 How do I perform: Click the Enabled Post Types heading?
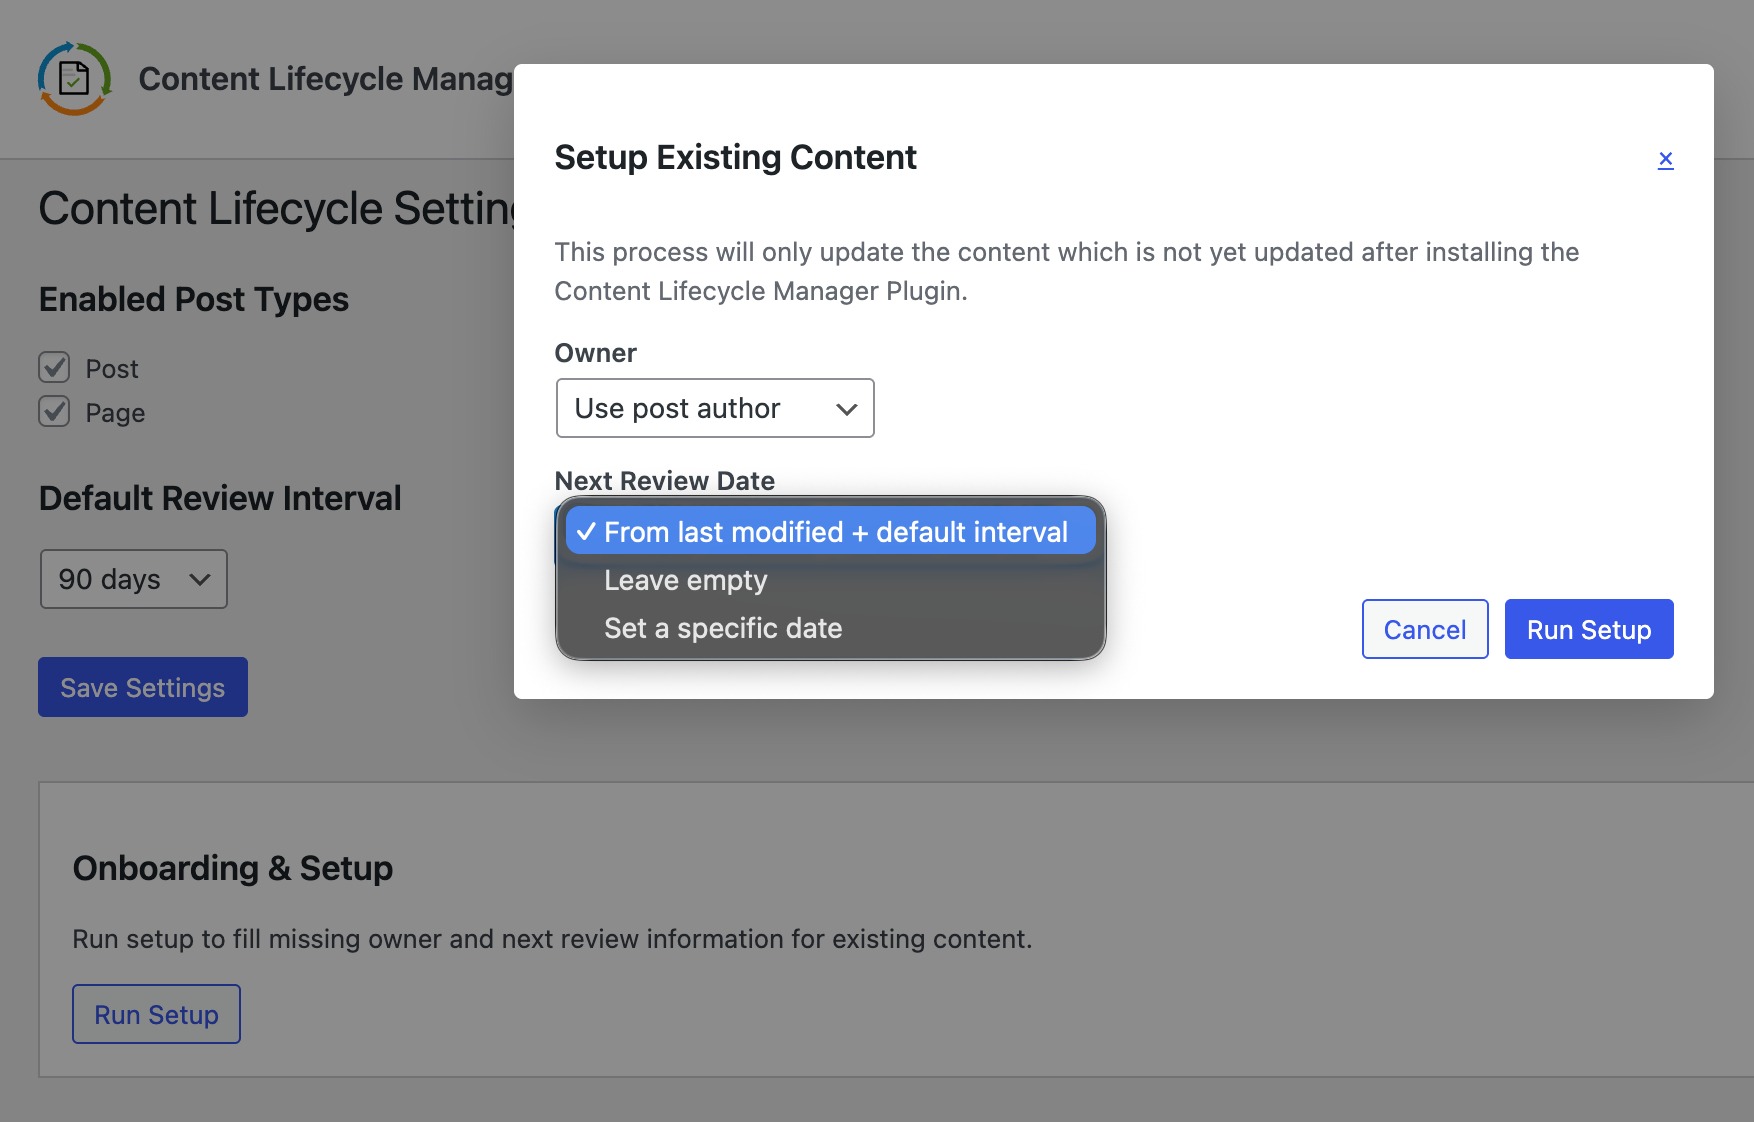coord(193,298)
